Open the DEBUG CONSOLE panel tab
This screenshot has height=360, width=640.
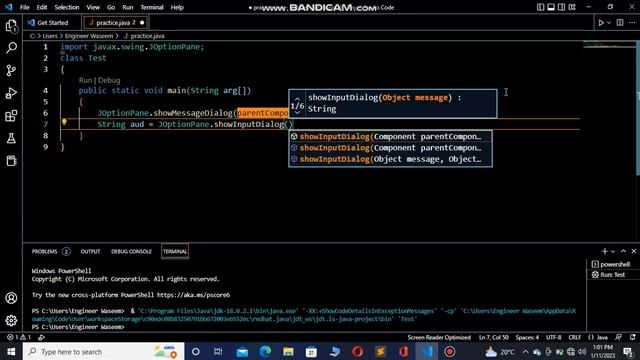pos(131,251)
